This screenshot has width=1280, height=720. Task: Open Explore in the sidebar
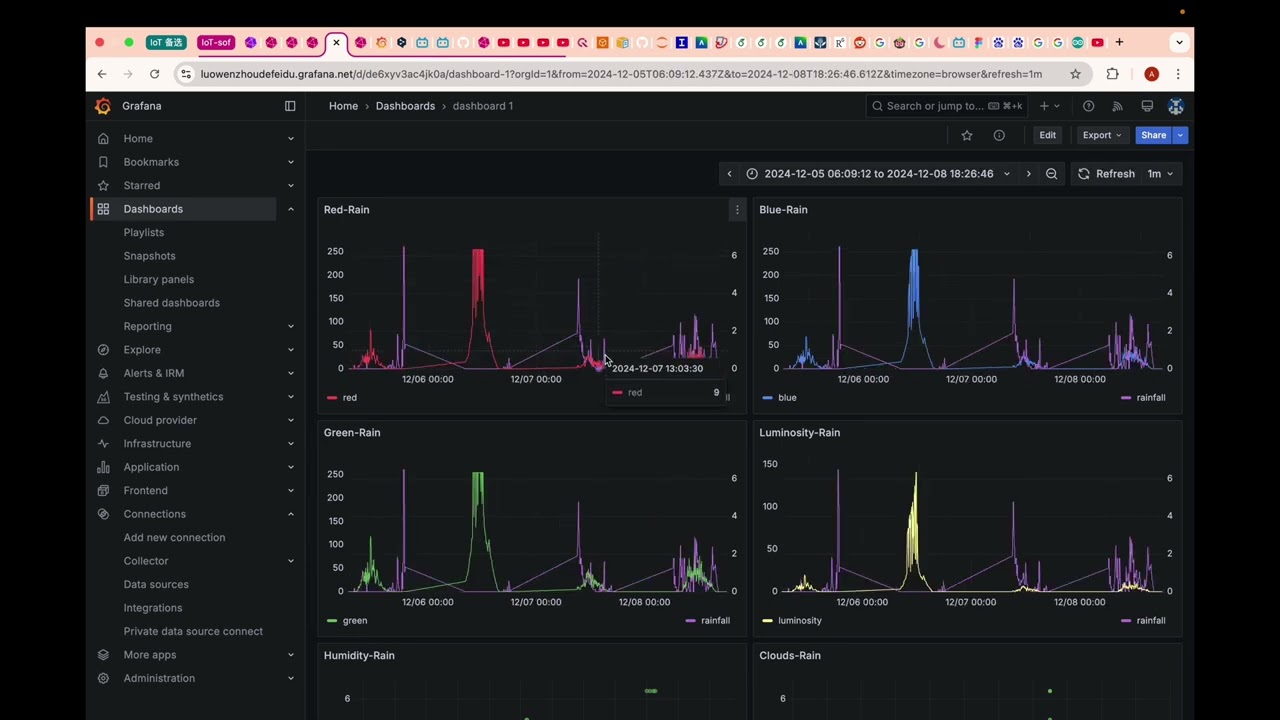142,350
